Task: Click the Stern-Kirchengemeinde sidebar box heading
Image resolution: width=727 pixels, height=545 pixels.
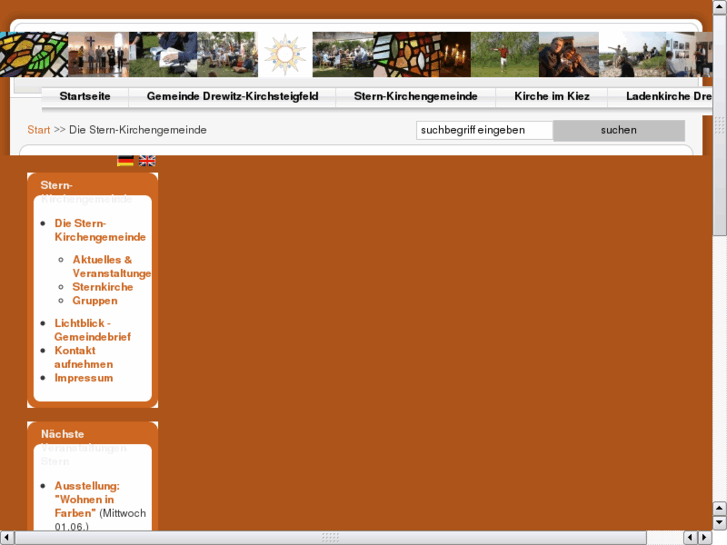Action: click(x=86, y=192)
